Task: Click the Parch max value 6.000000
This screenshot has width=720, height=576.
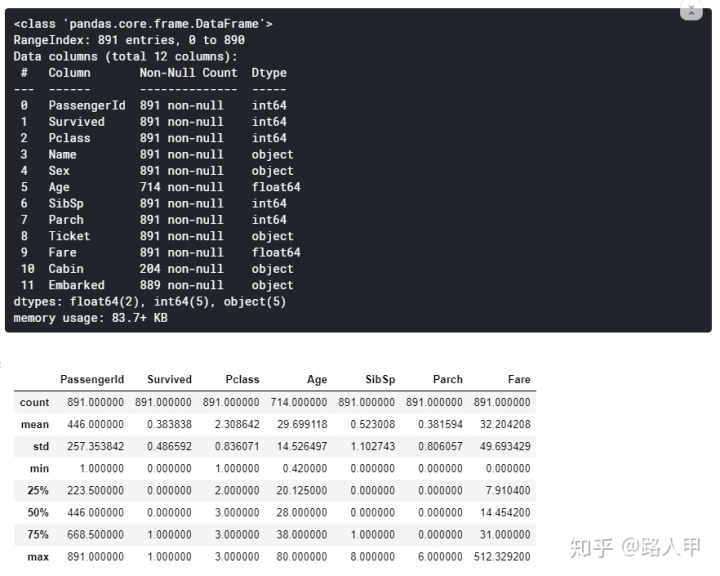Action: [x=440, y=557]
